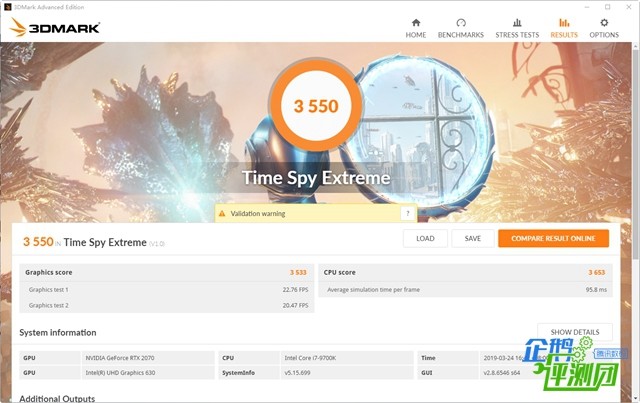Click SHOW DETAILS for system information
The image size is (640, 403).
click(x=575, y=332)
